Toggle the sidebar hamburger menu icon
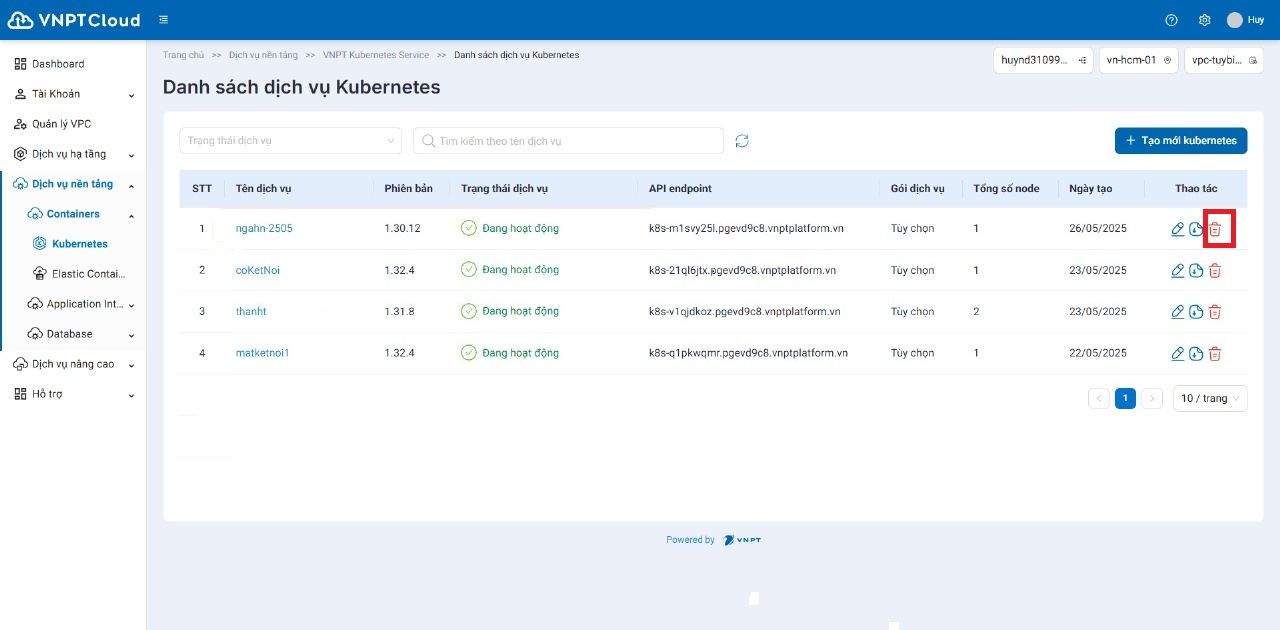The image size is (1280, 630). (163, 20)
